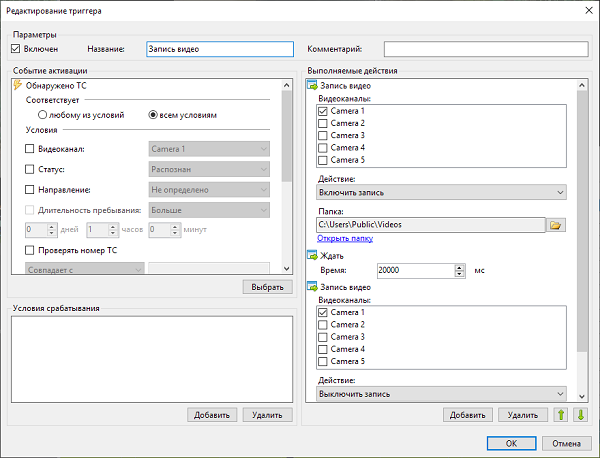Image resolution: width=600 pixels, height=458 pixels.
Task: Click the Событие активации scrollbar thumb
Action: point(286,136)
